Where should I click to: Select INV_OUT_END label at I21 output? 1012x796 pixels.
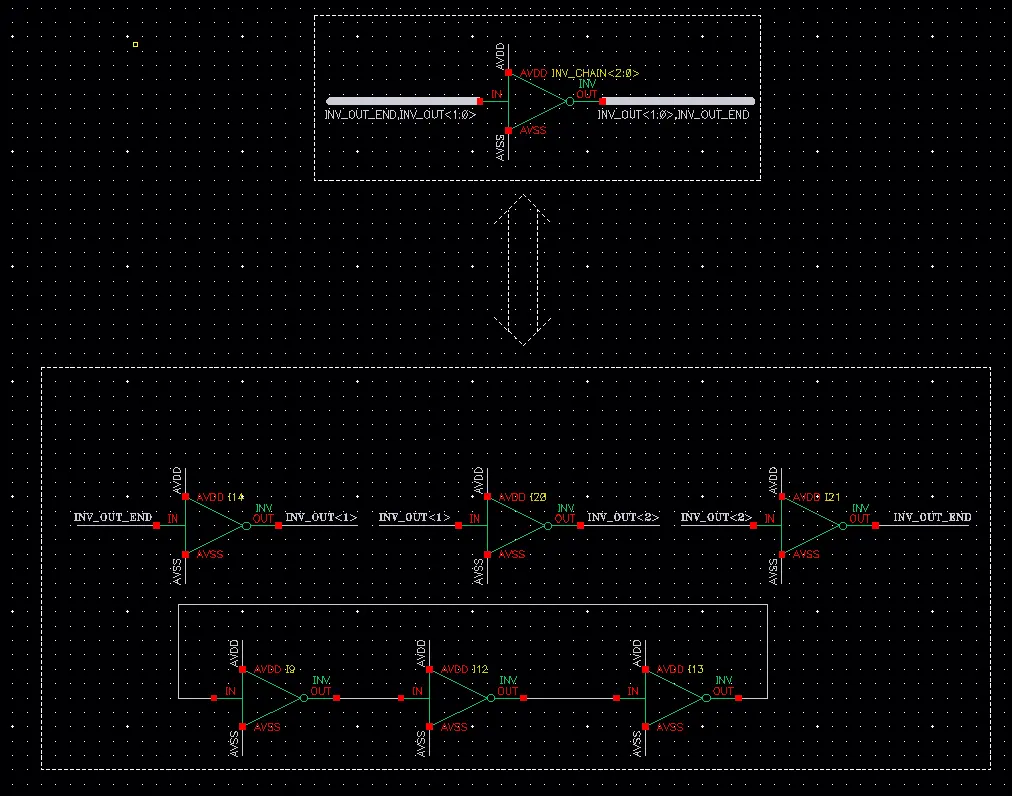[932, 517]
